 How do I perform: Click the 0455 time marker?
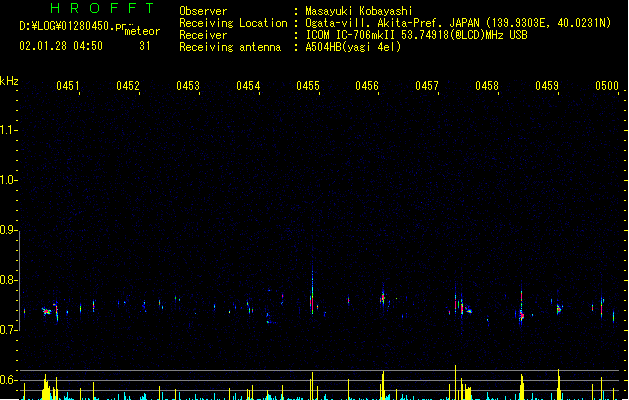click(x=308, y=85)
